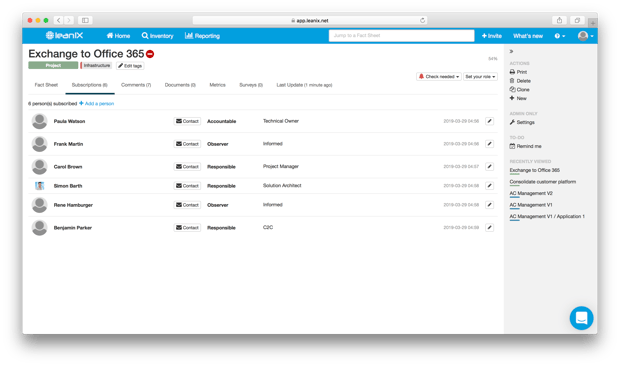Open What's new
Viewport: 620px width, 366px height.
(528, 36)
